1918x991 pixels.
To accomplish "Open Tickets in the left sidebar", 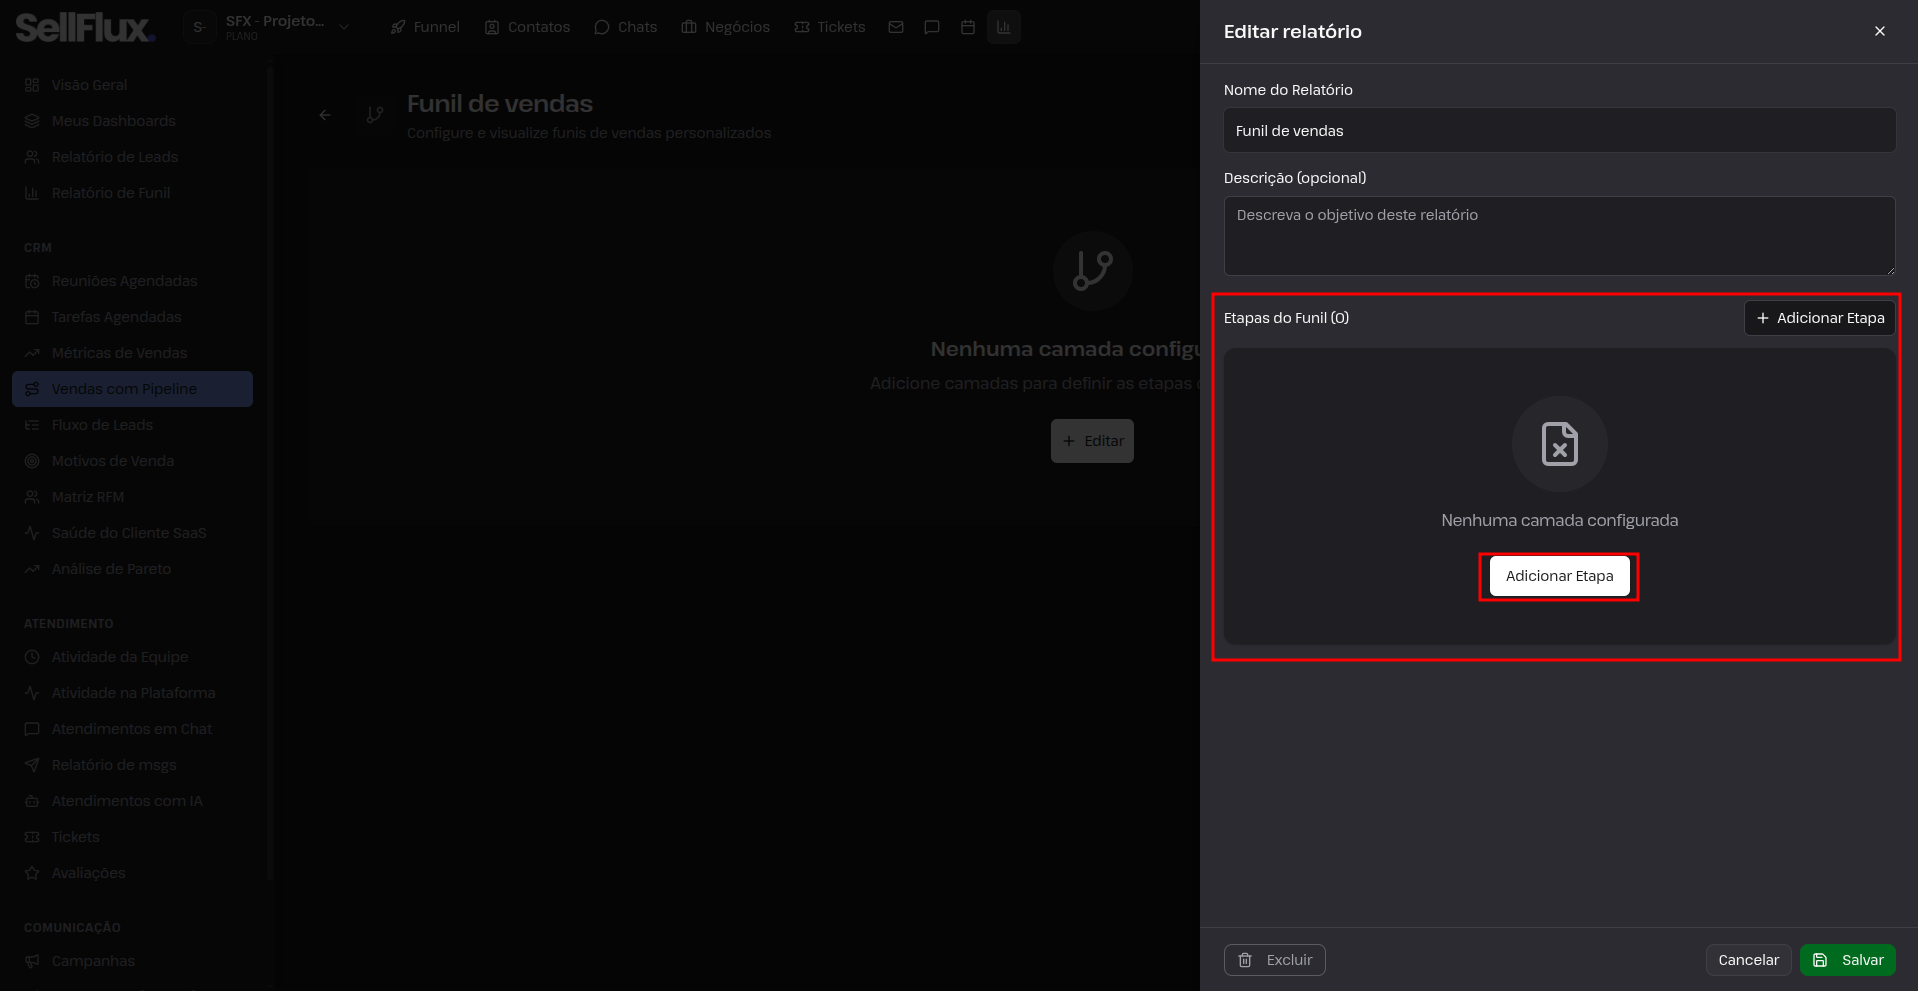I will [132, 837].
